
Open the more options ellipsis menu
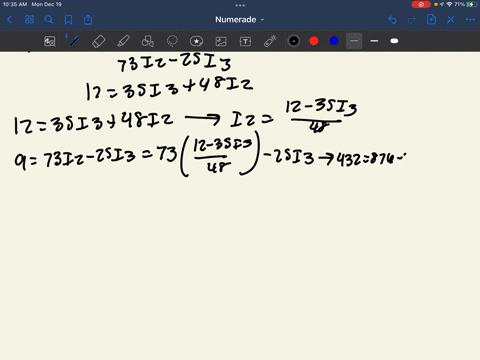point(470,20)
